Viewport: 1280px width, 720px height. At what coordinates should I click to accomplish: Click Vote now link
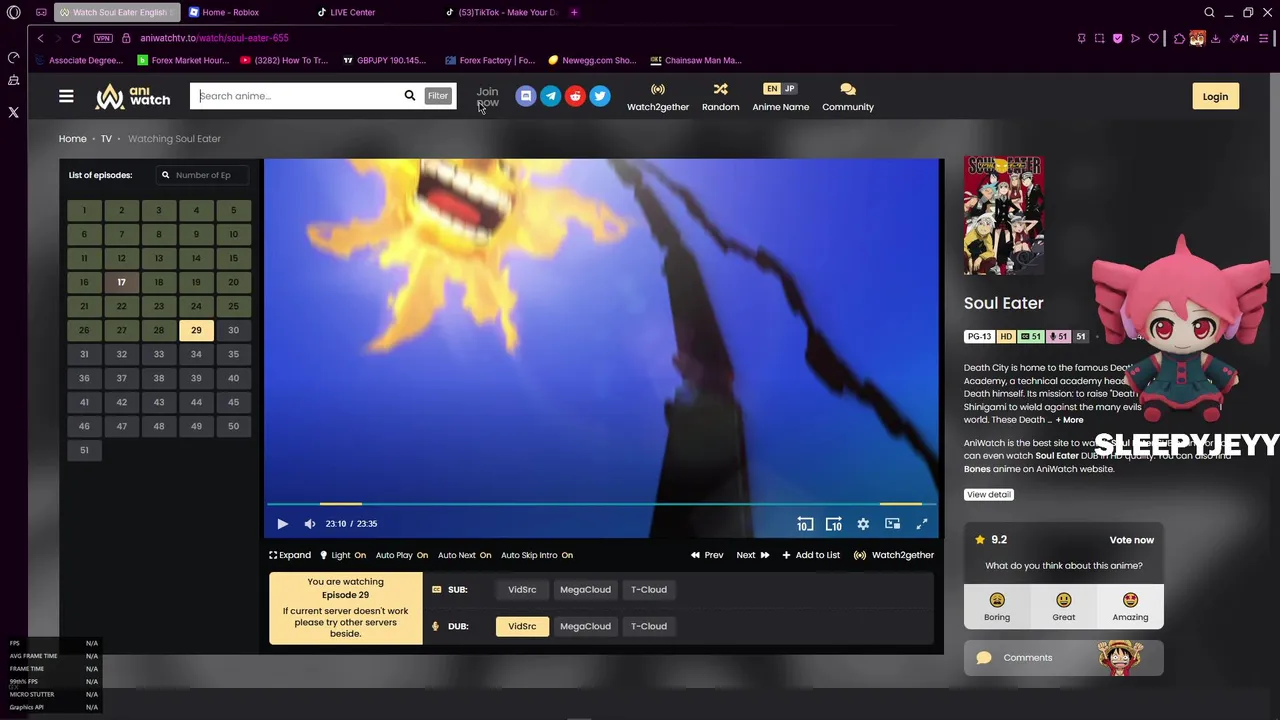[1131, 540]
